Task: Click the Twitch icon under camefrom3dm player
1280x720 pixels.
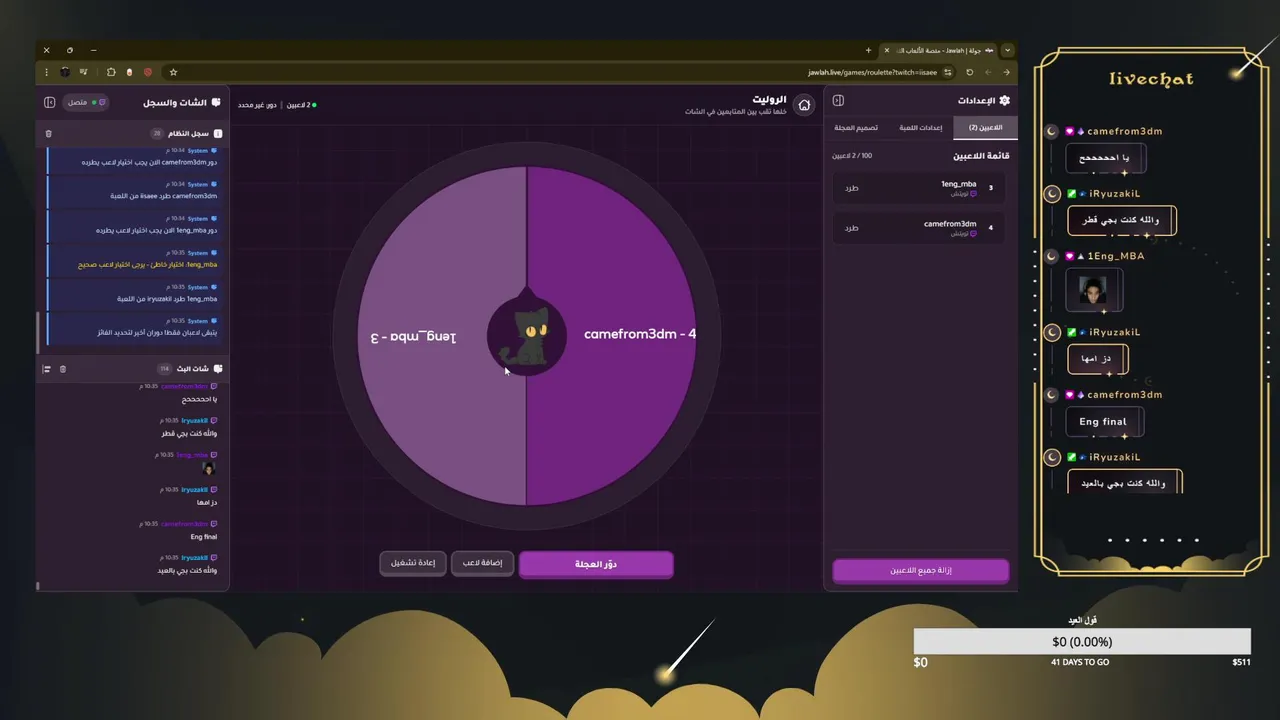Action: tap(973, 233)
